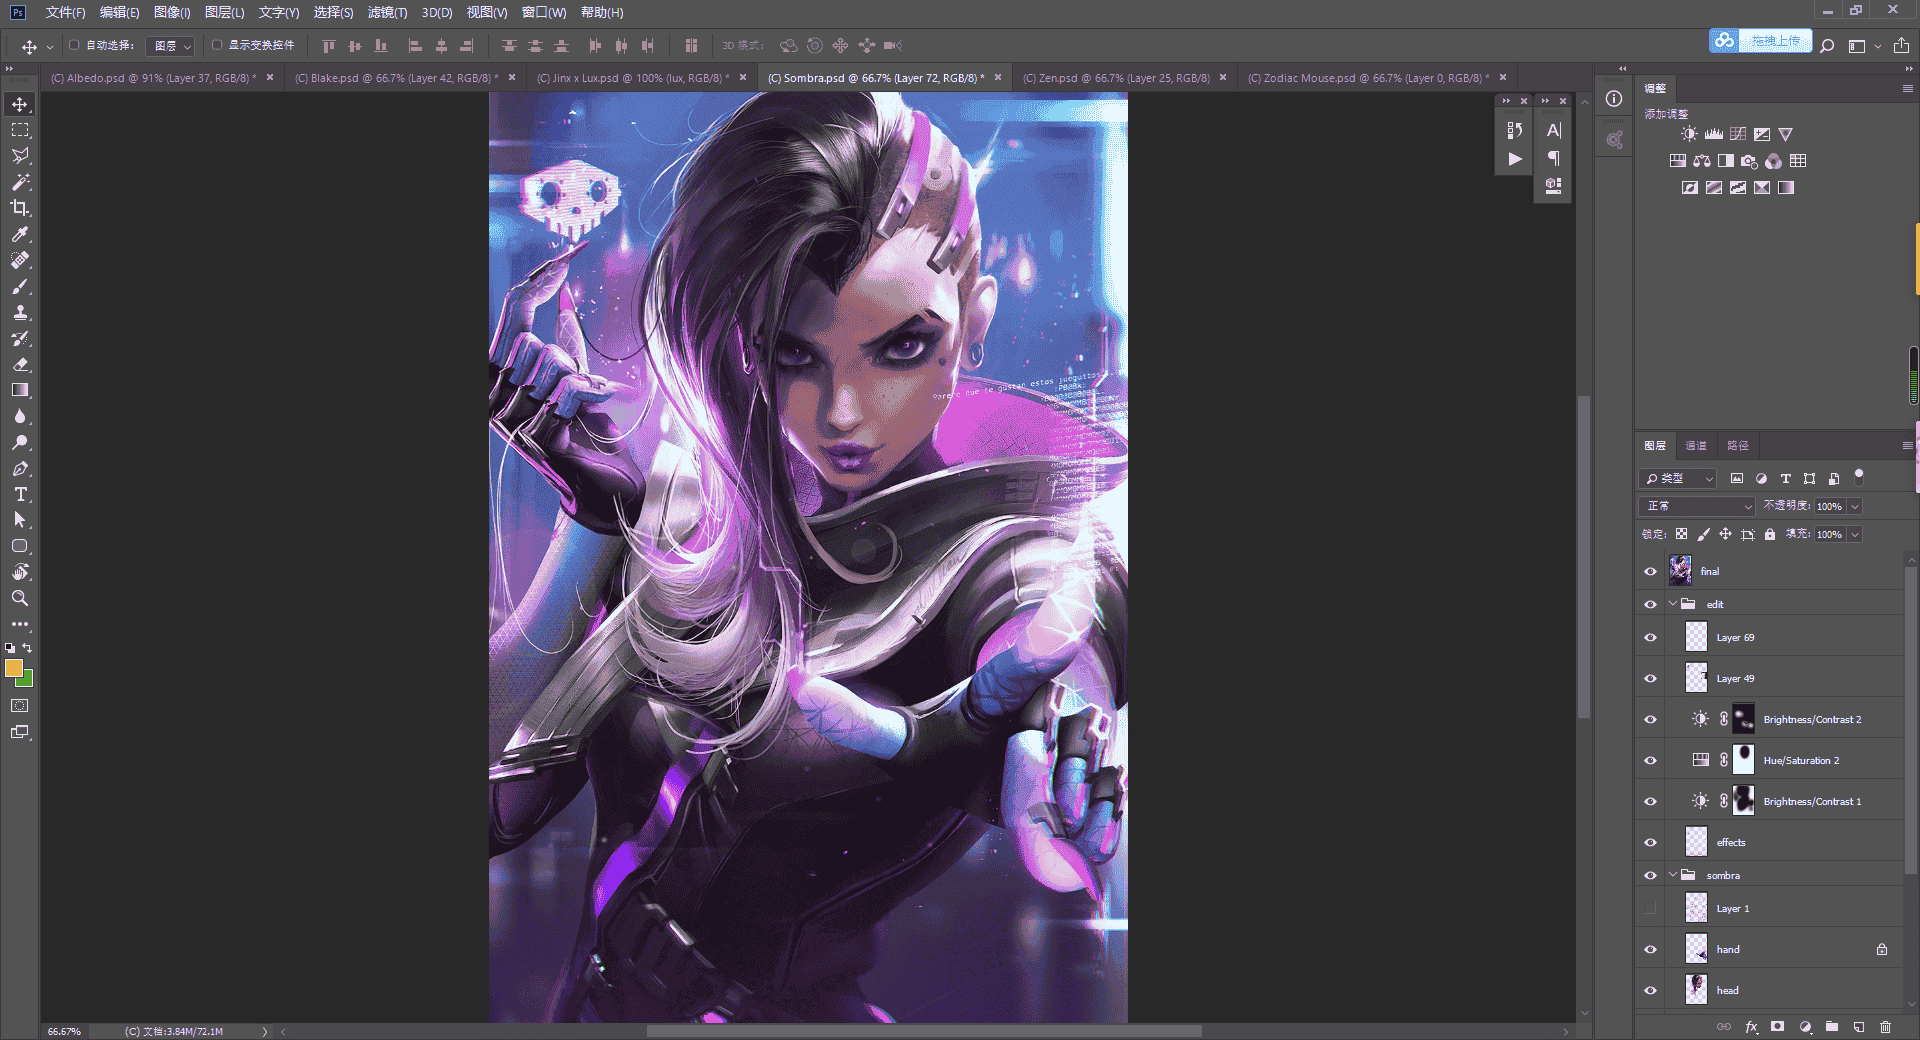Screen dimensions: 1920x1040
Task: Click the zoom percentage field showing 66.67%
Action: 64,1031
